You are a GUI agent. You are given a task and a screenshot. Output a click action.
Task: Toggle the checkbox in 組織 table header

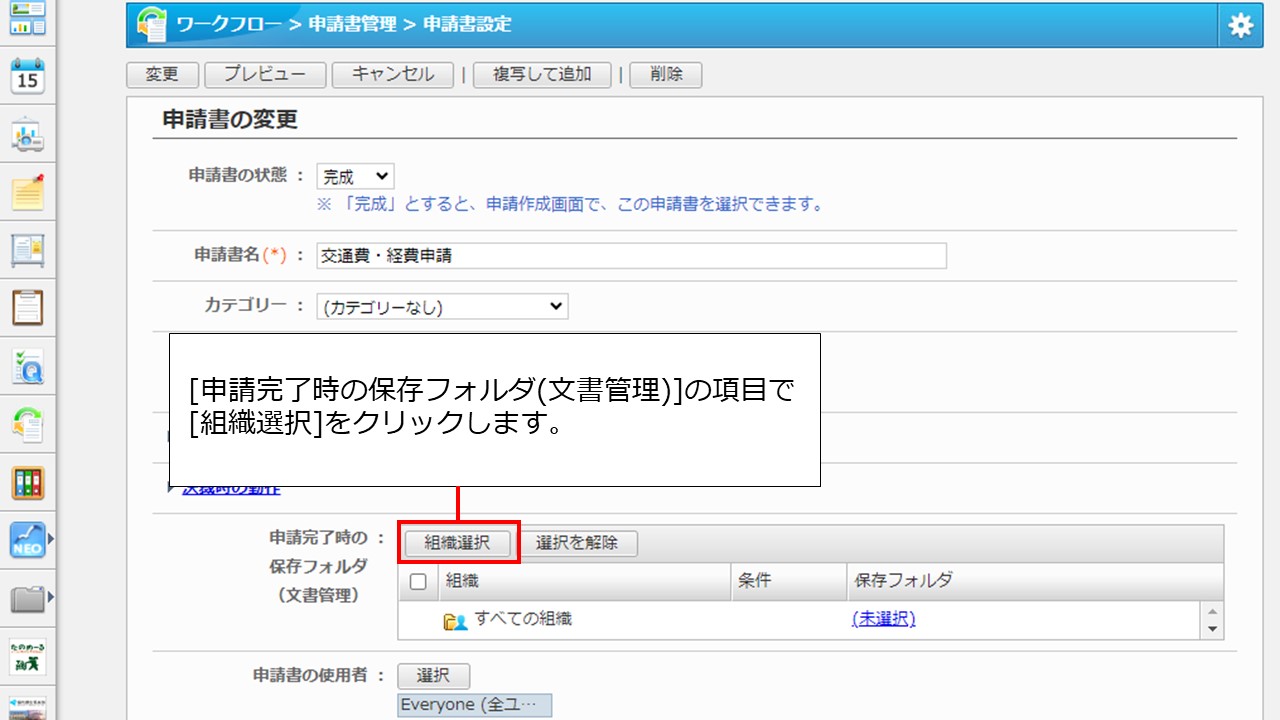pyautogui.click(x=418, y=581)
